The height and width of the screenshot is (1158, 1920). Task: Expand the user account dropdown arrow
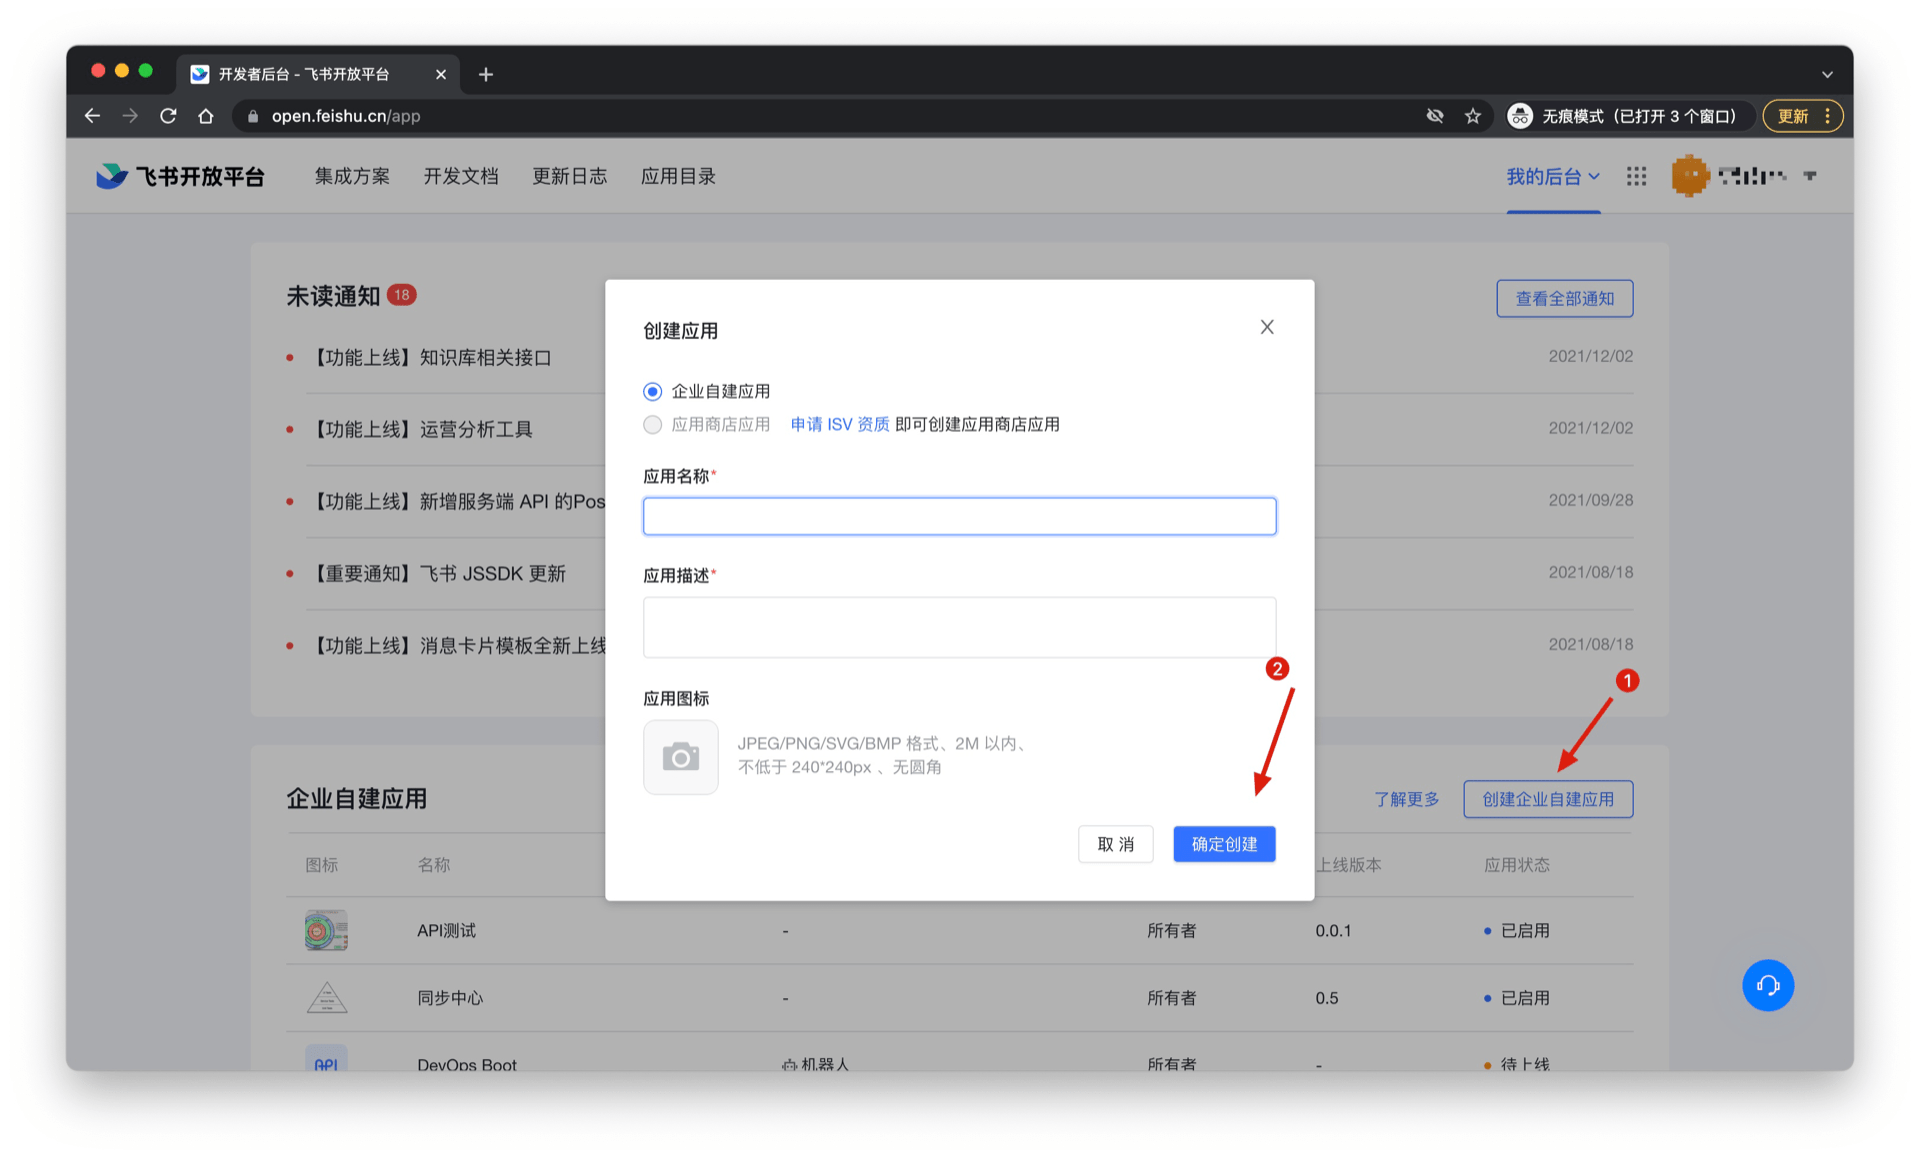point(1810,176)
